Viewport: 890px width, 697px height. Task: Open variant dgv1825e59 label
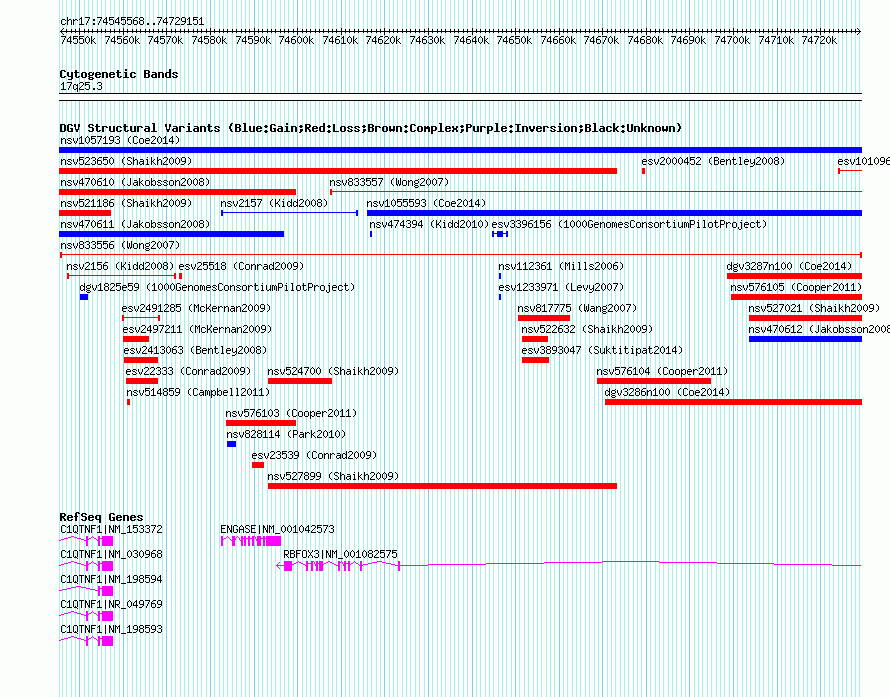[217, 287]
